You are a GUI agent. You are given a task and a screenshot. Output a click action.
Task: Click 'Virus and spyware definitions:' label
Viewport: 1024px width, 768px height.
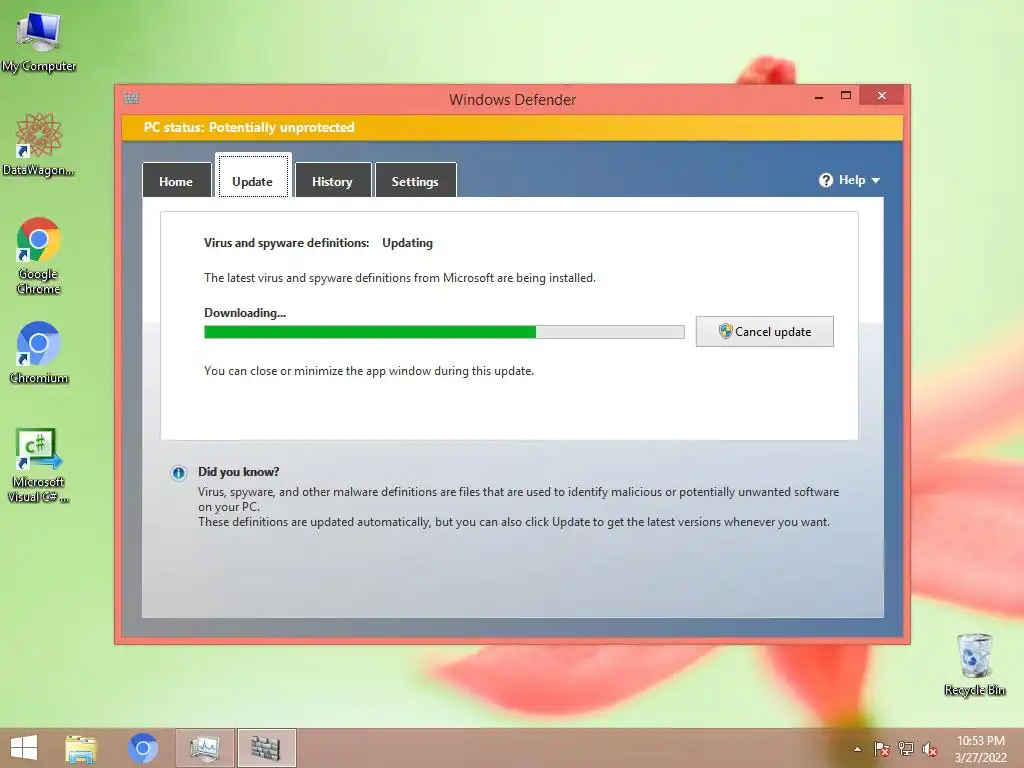[287, 243]
